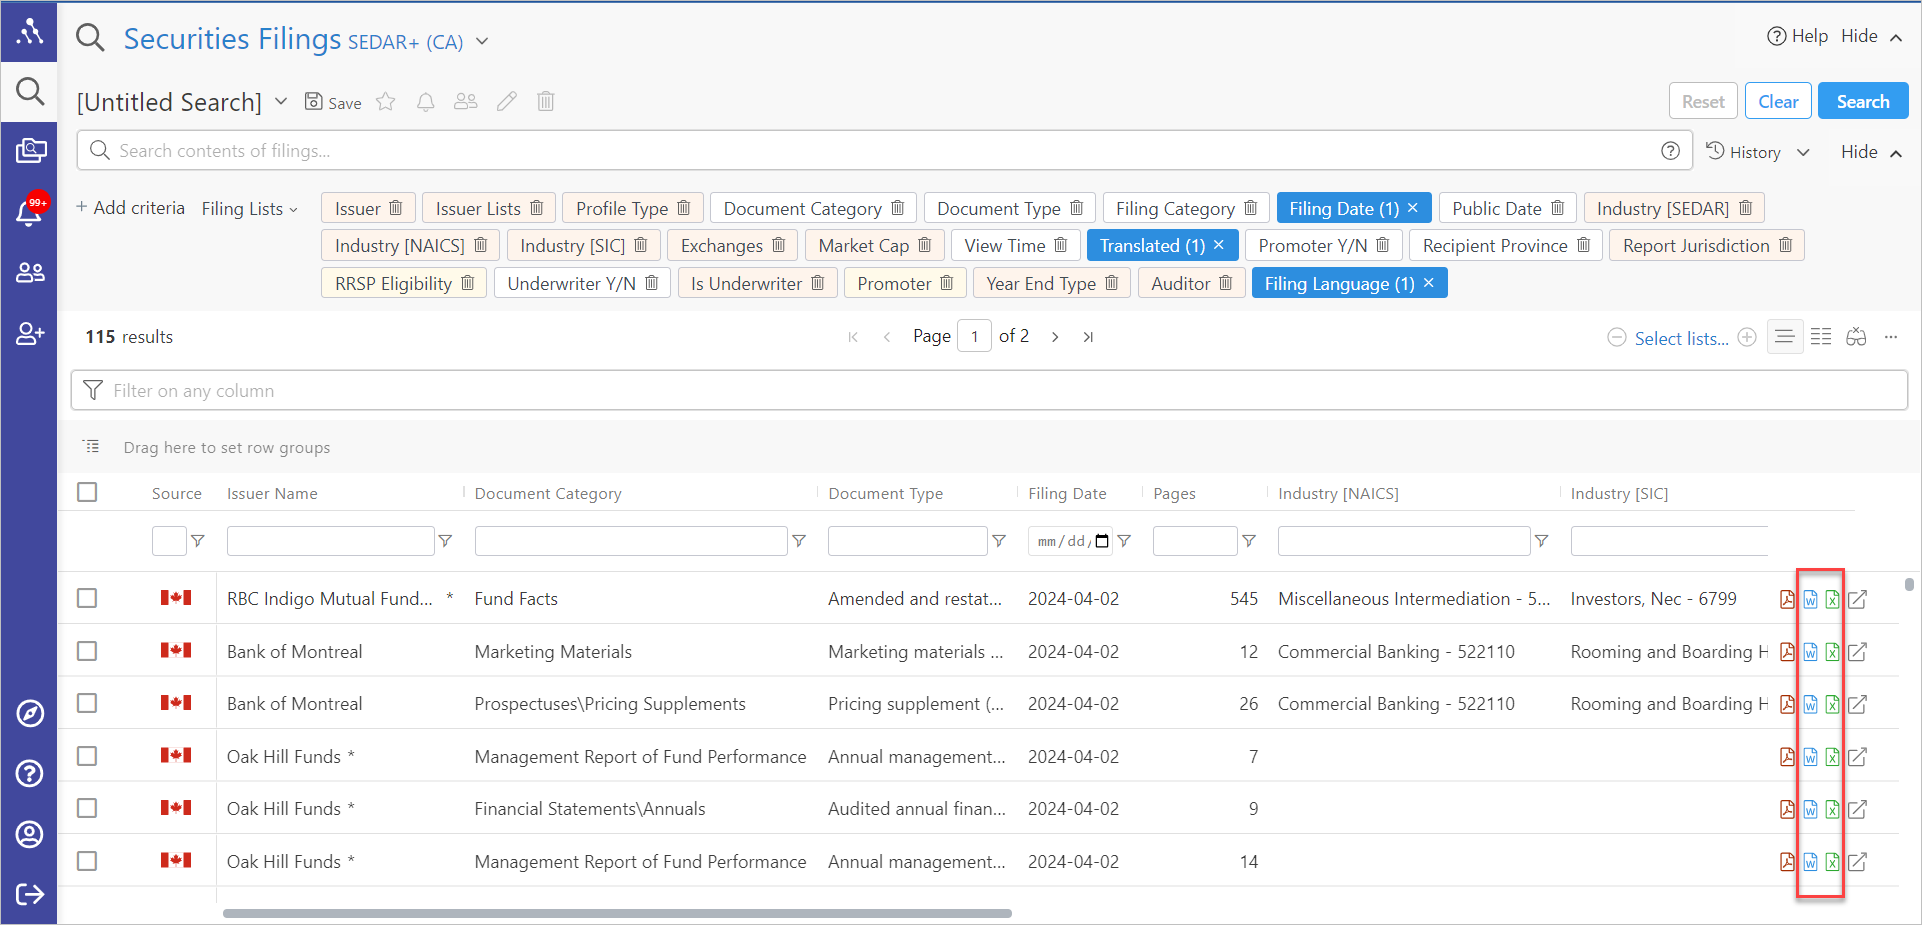Switch to detailed two-column list view icon

[1821, 337]
